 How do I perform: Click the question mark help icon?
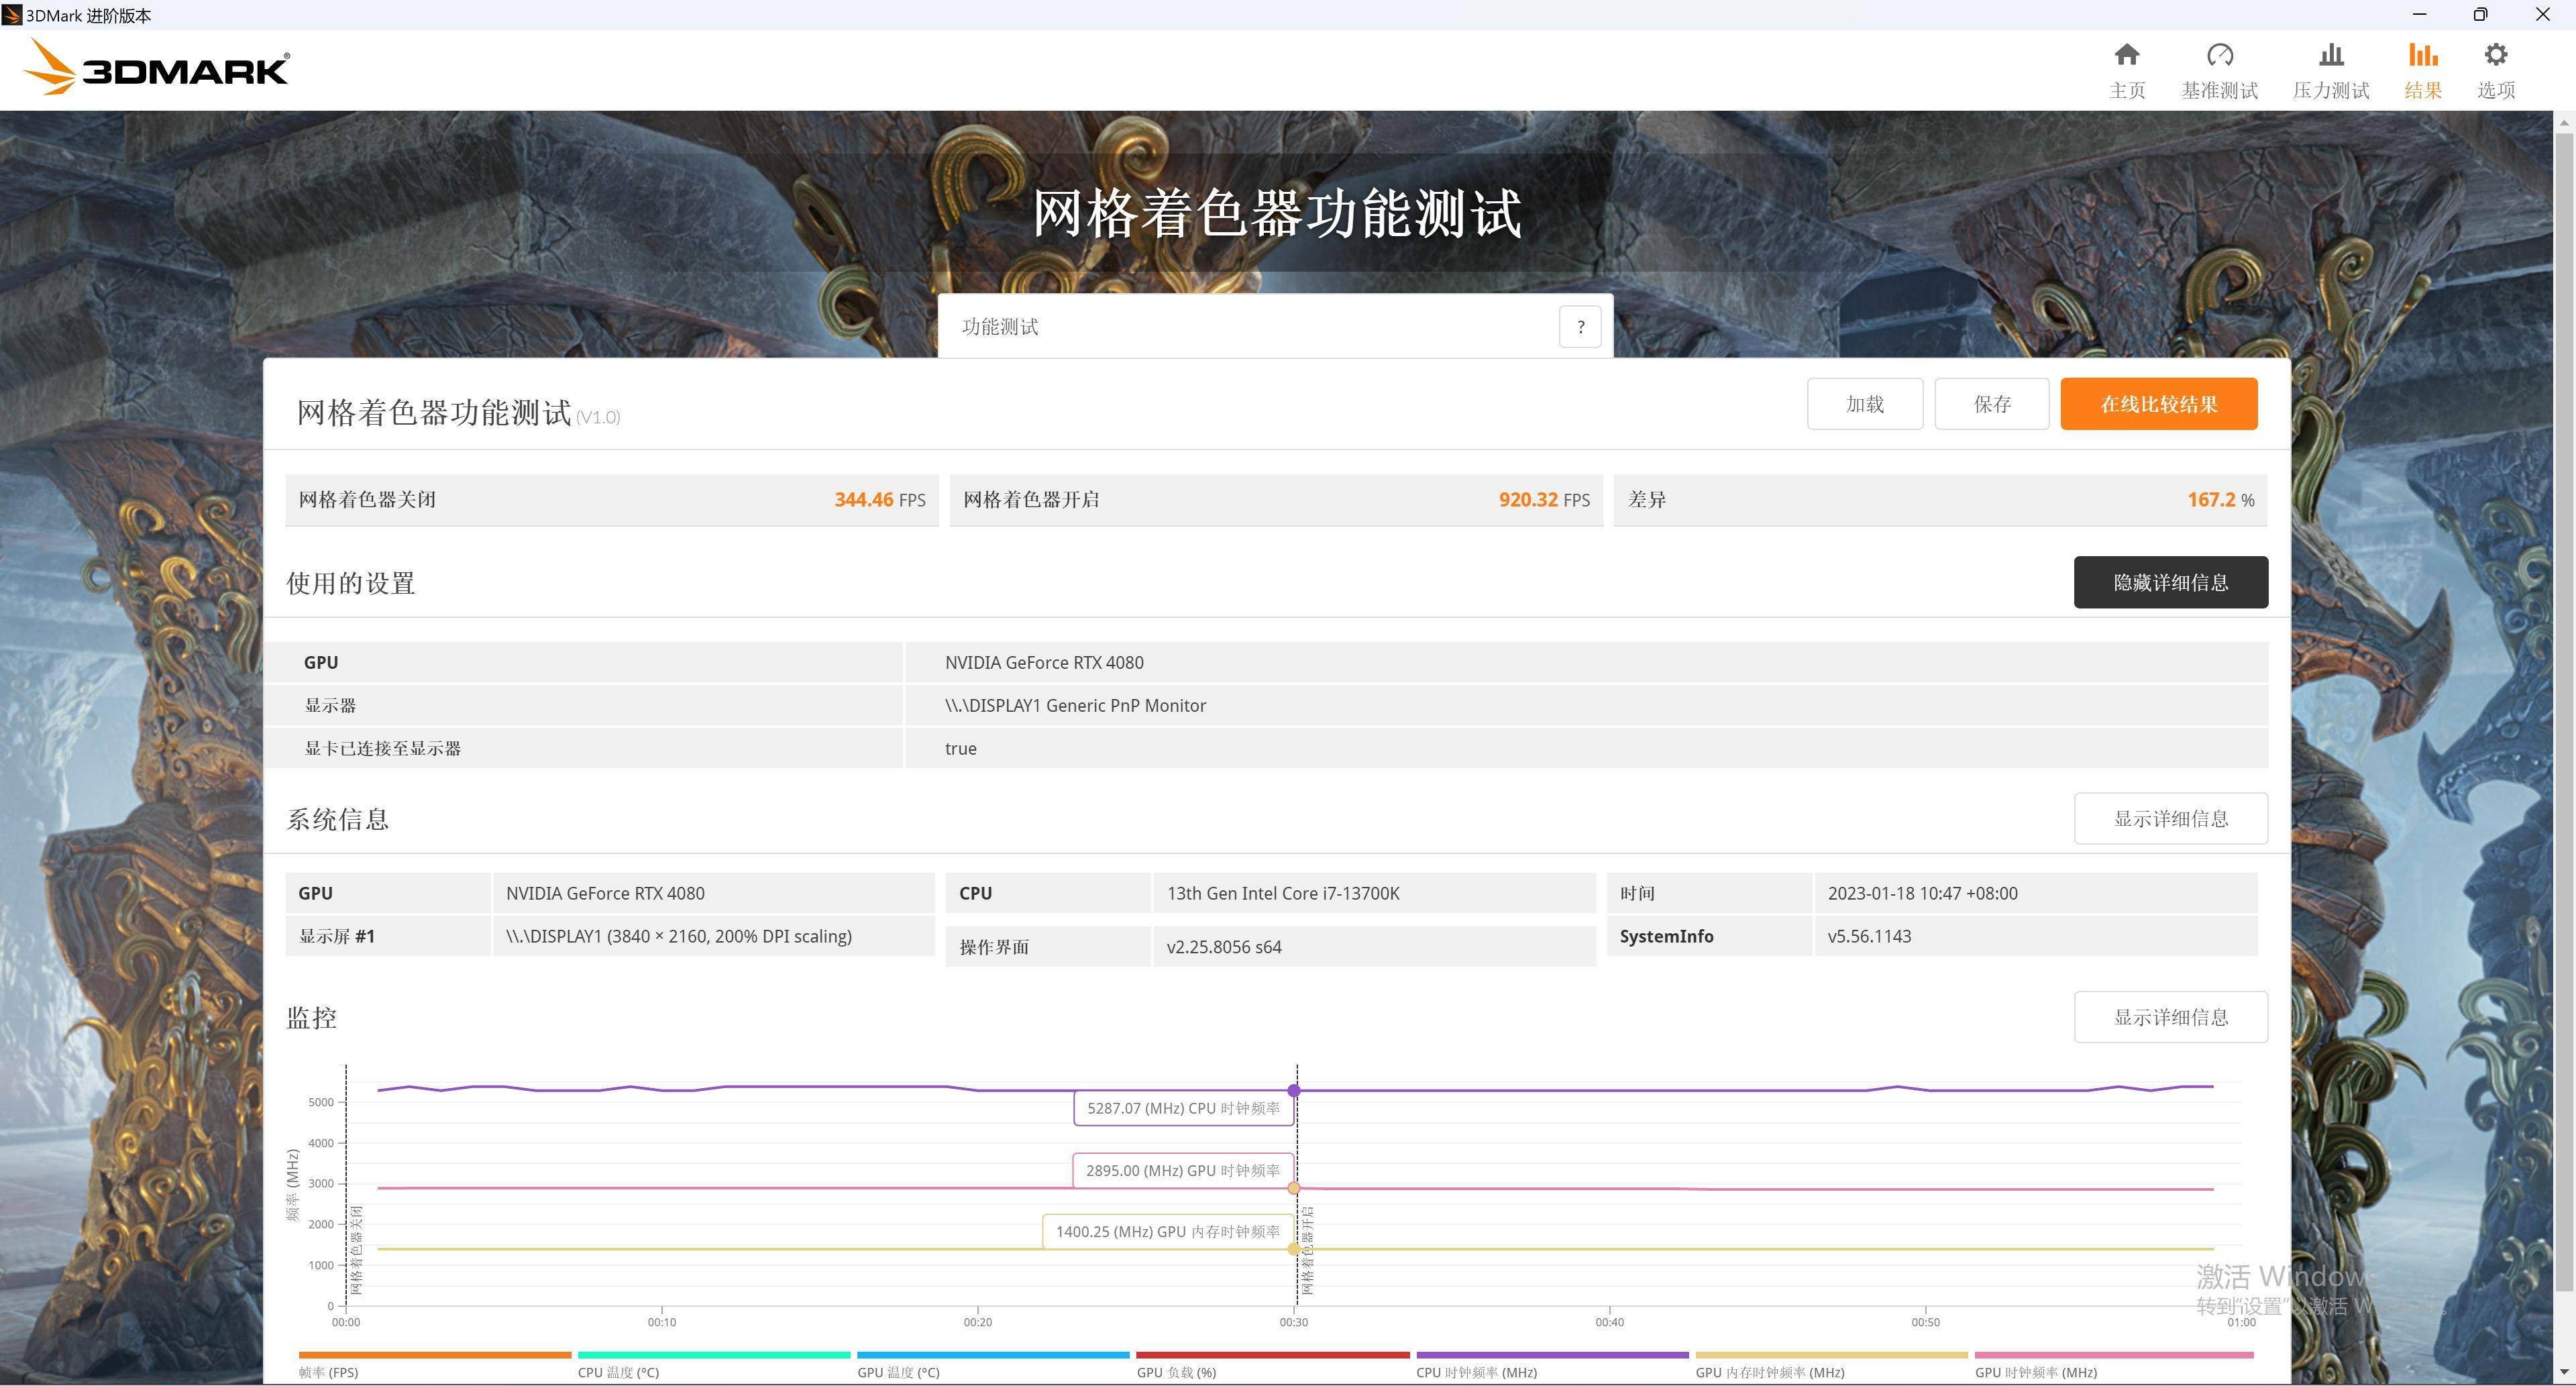tap(1583, 326)
